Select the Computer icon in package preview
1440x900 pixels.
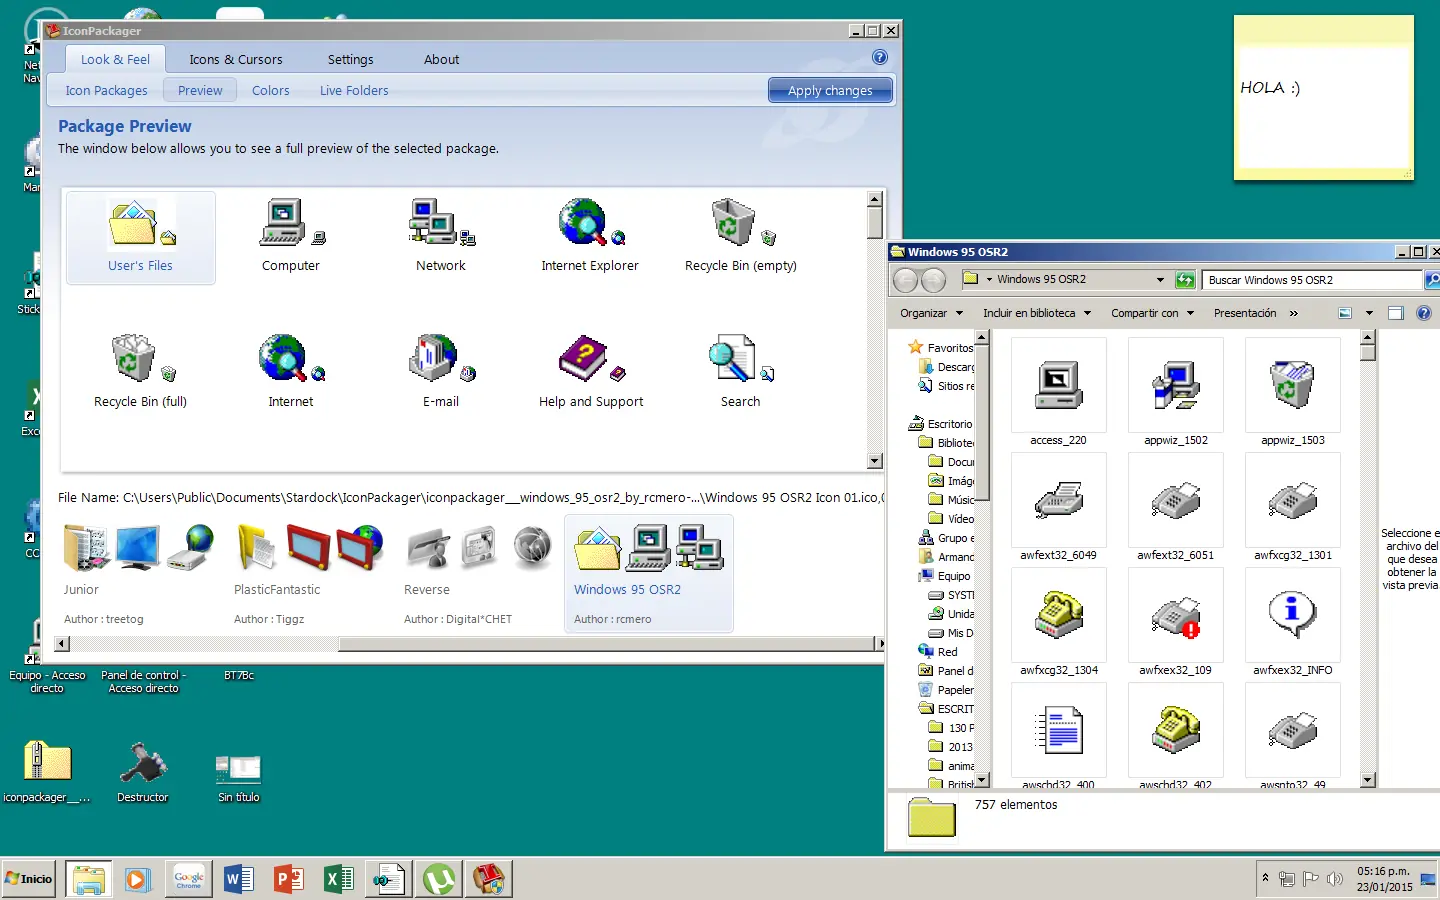pyautogui.click(x=291, y=237)
